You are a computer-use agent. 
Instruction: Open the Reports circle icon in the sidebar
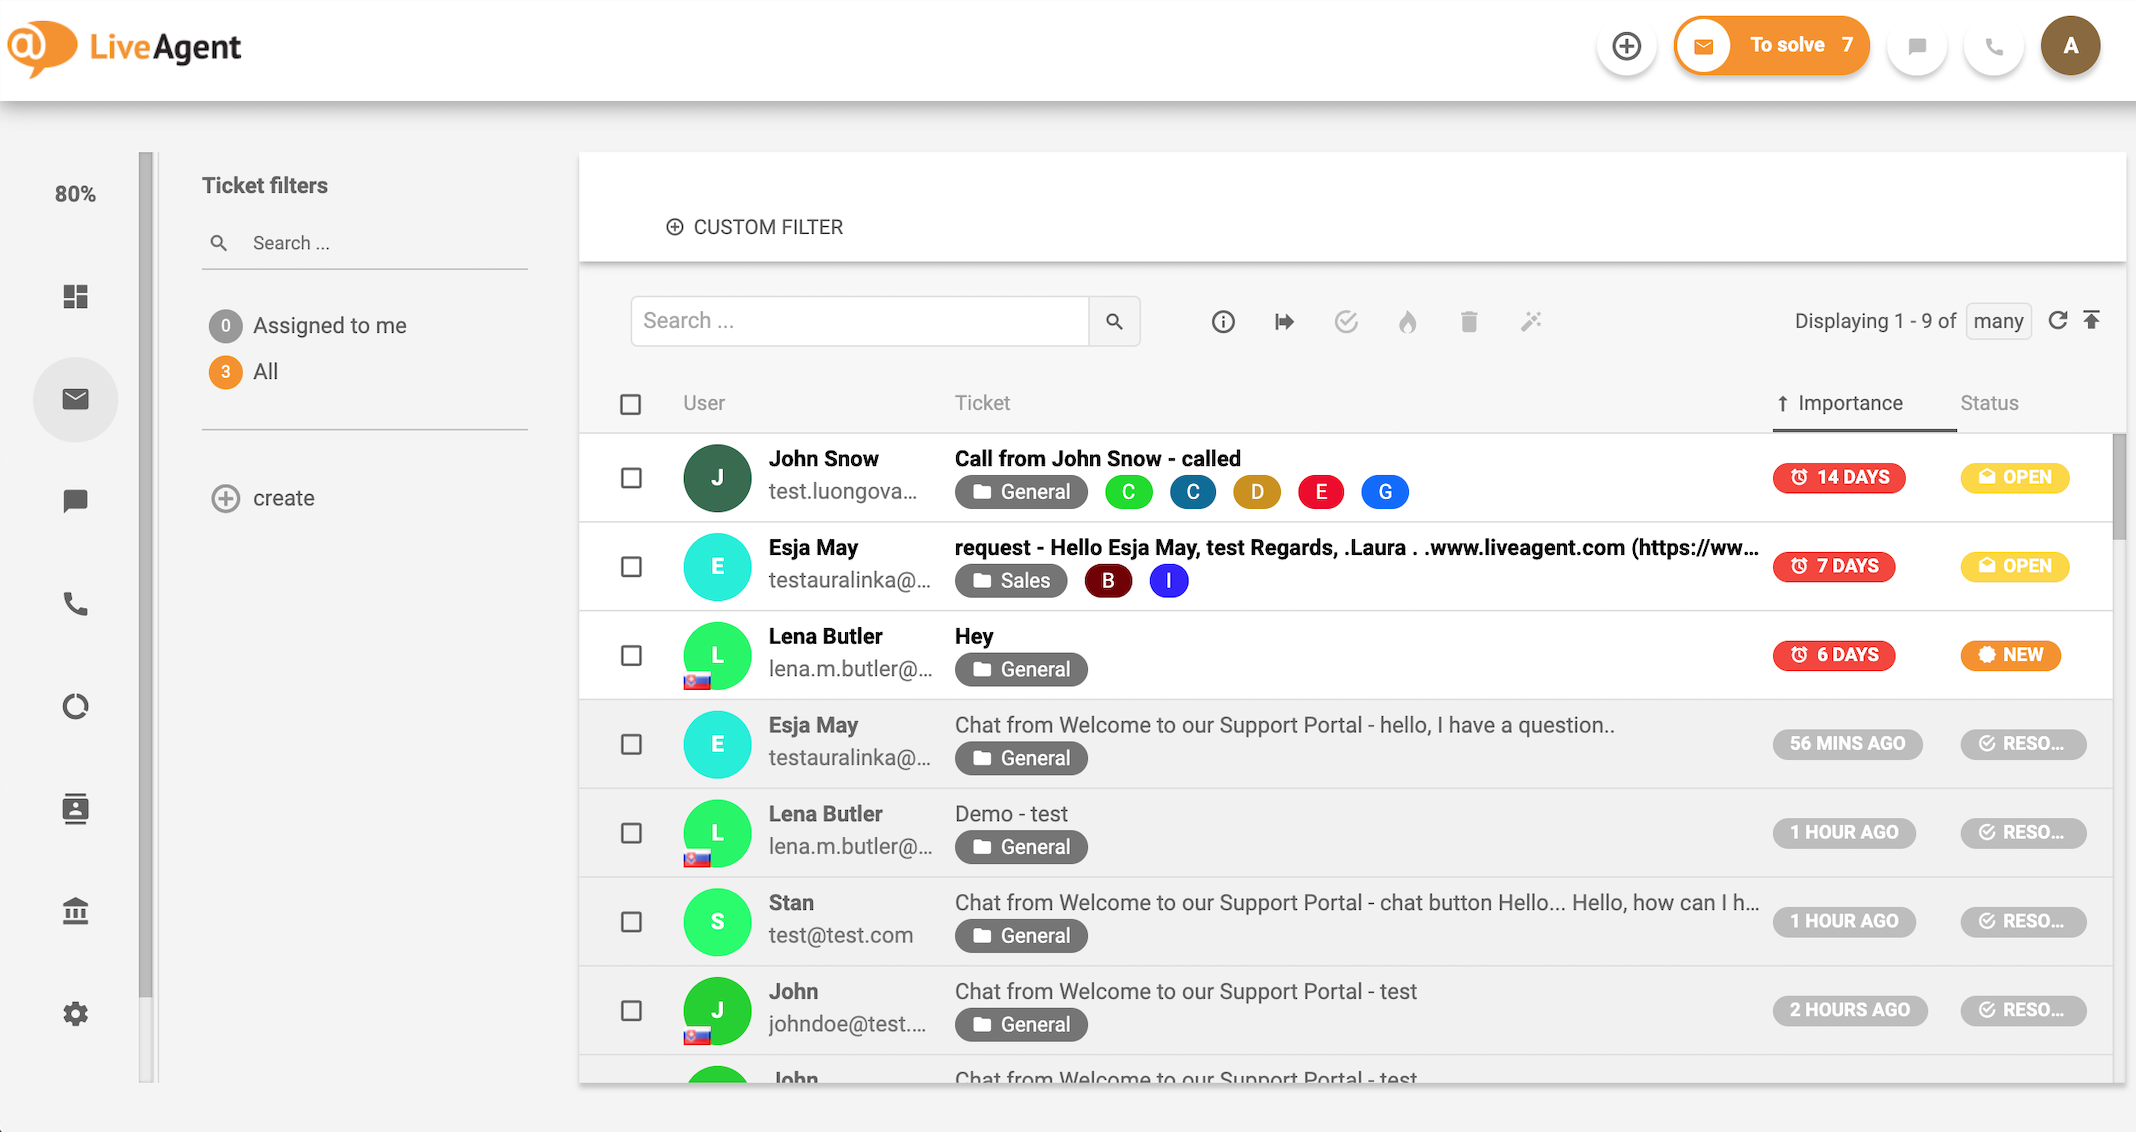click(76, 707)
